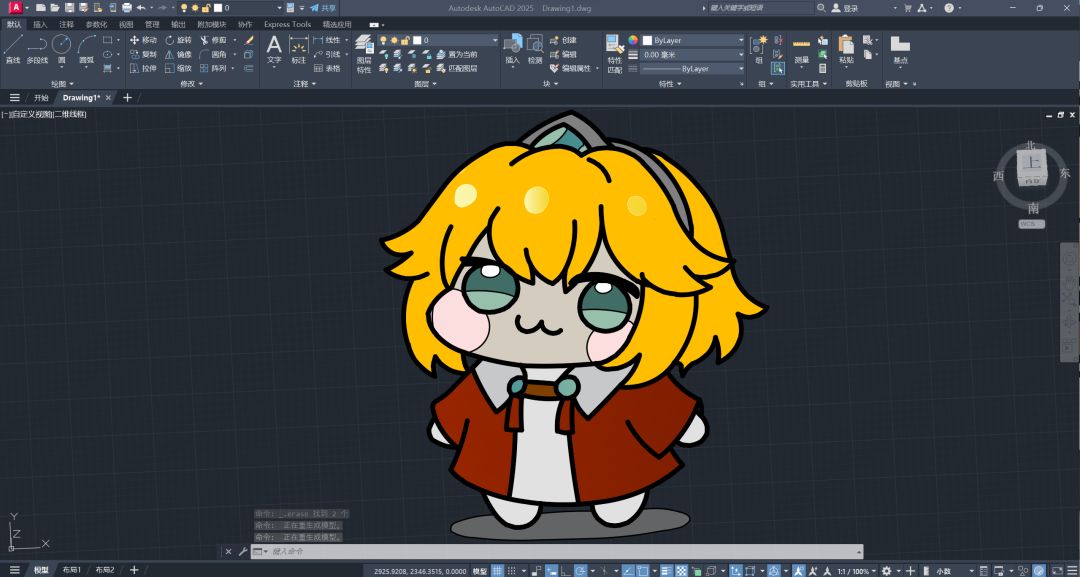This screenshot has width=1080, height=577.
Task: Activate the Mirror (镜像) command
Action: (x=178, y=54)
